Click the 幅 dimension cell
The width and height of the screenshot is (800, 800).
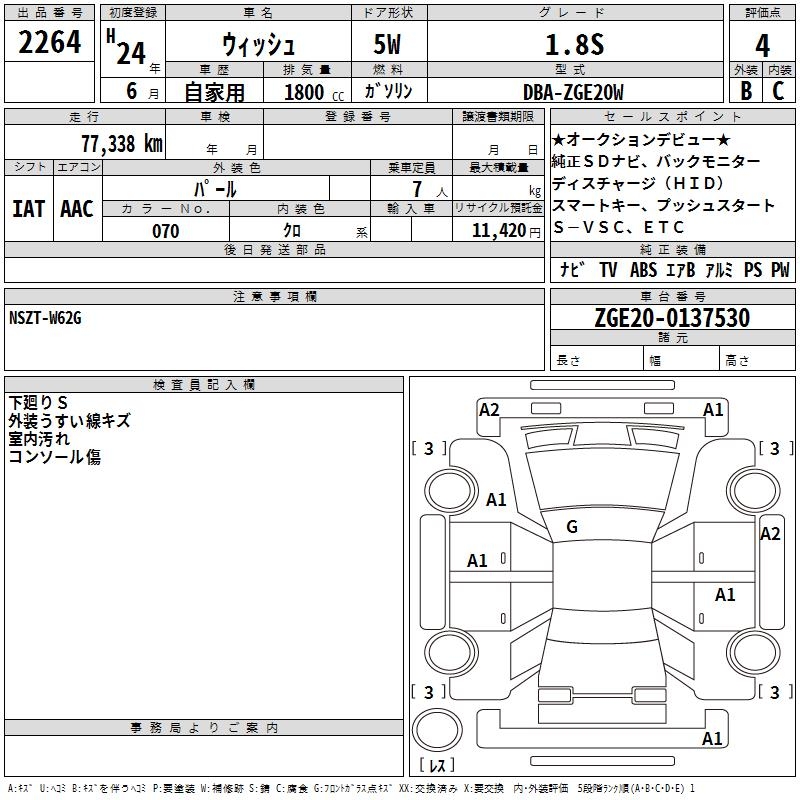tap(682, 360)
